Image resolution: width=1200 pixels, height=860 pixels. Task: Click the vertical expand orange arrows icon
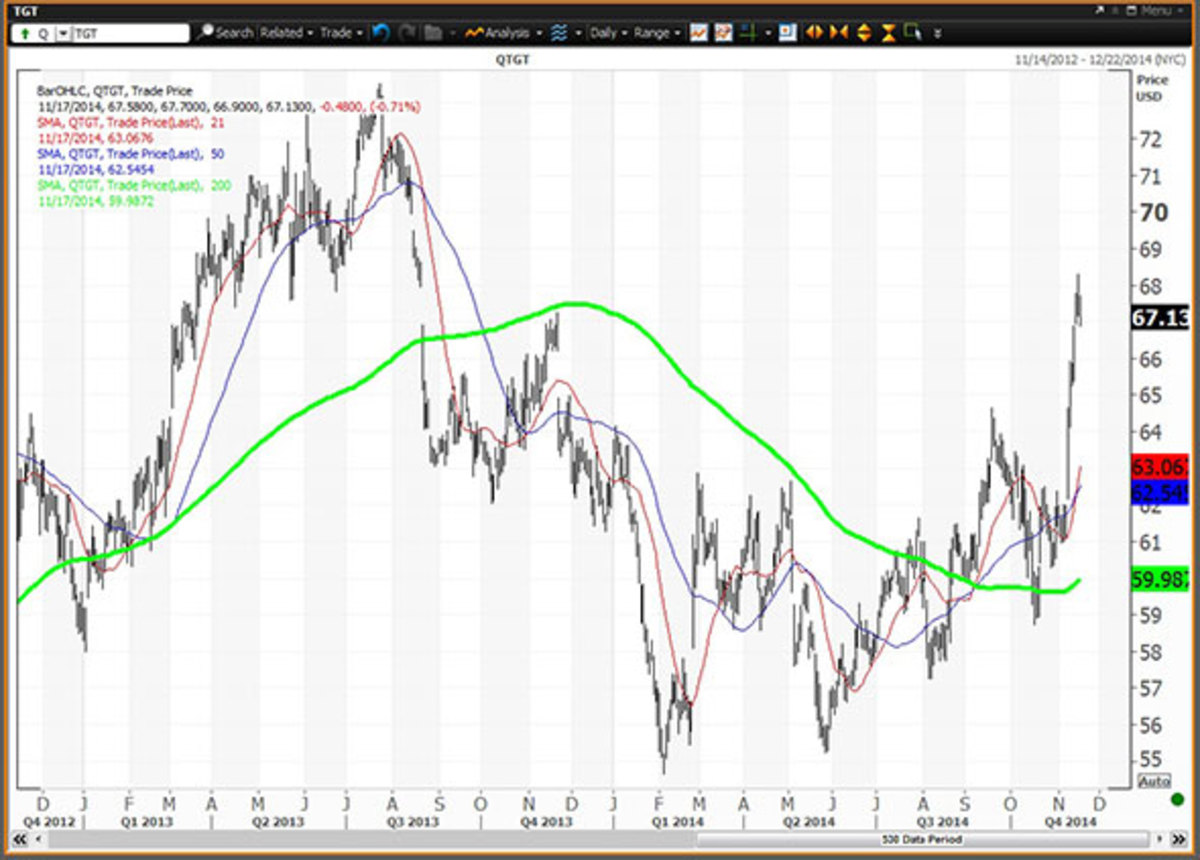tap(863, 33)
